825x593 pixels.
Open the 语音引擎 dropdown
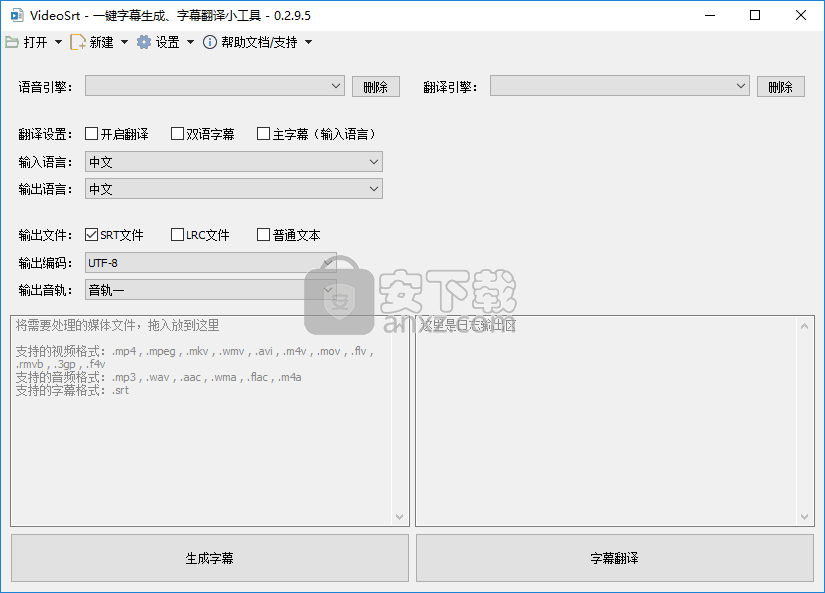click(x=215, y=86)
